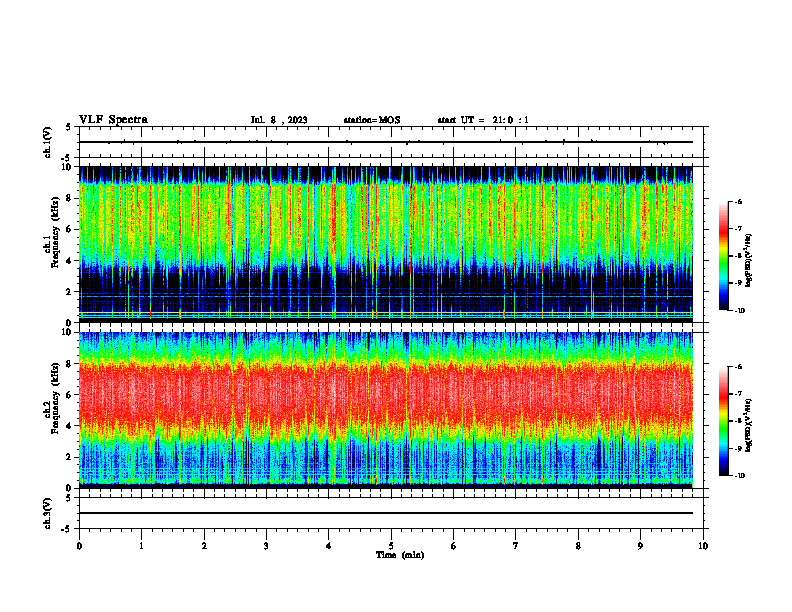792x612 pixels.
Task: Click the time axis tick label "5"
Action: (x=391, y=546)
